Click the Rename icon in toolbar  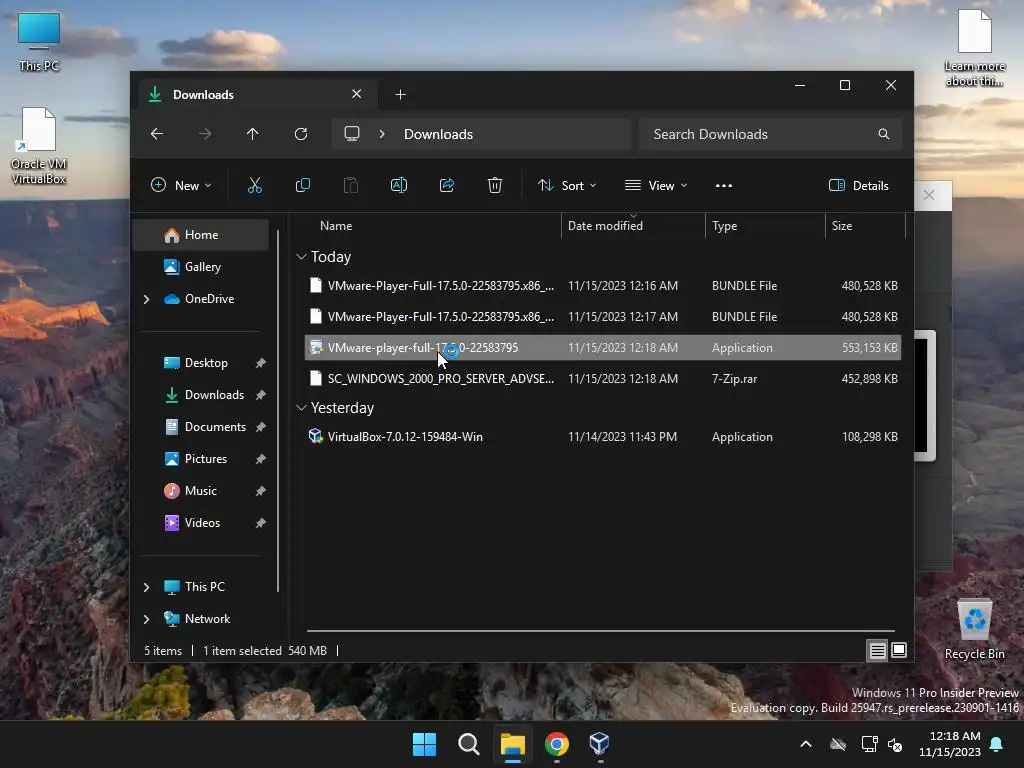pos(398,185)
